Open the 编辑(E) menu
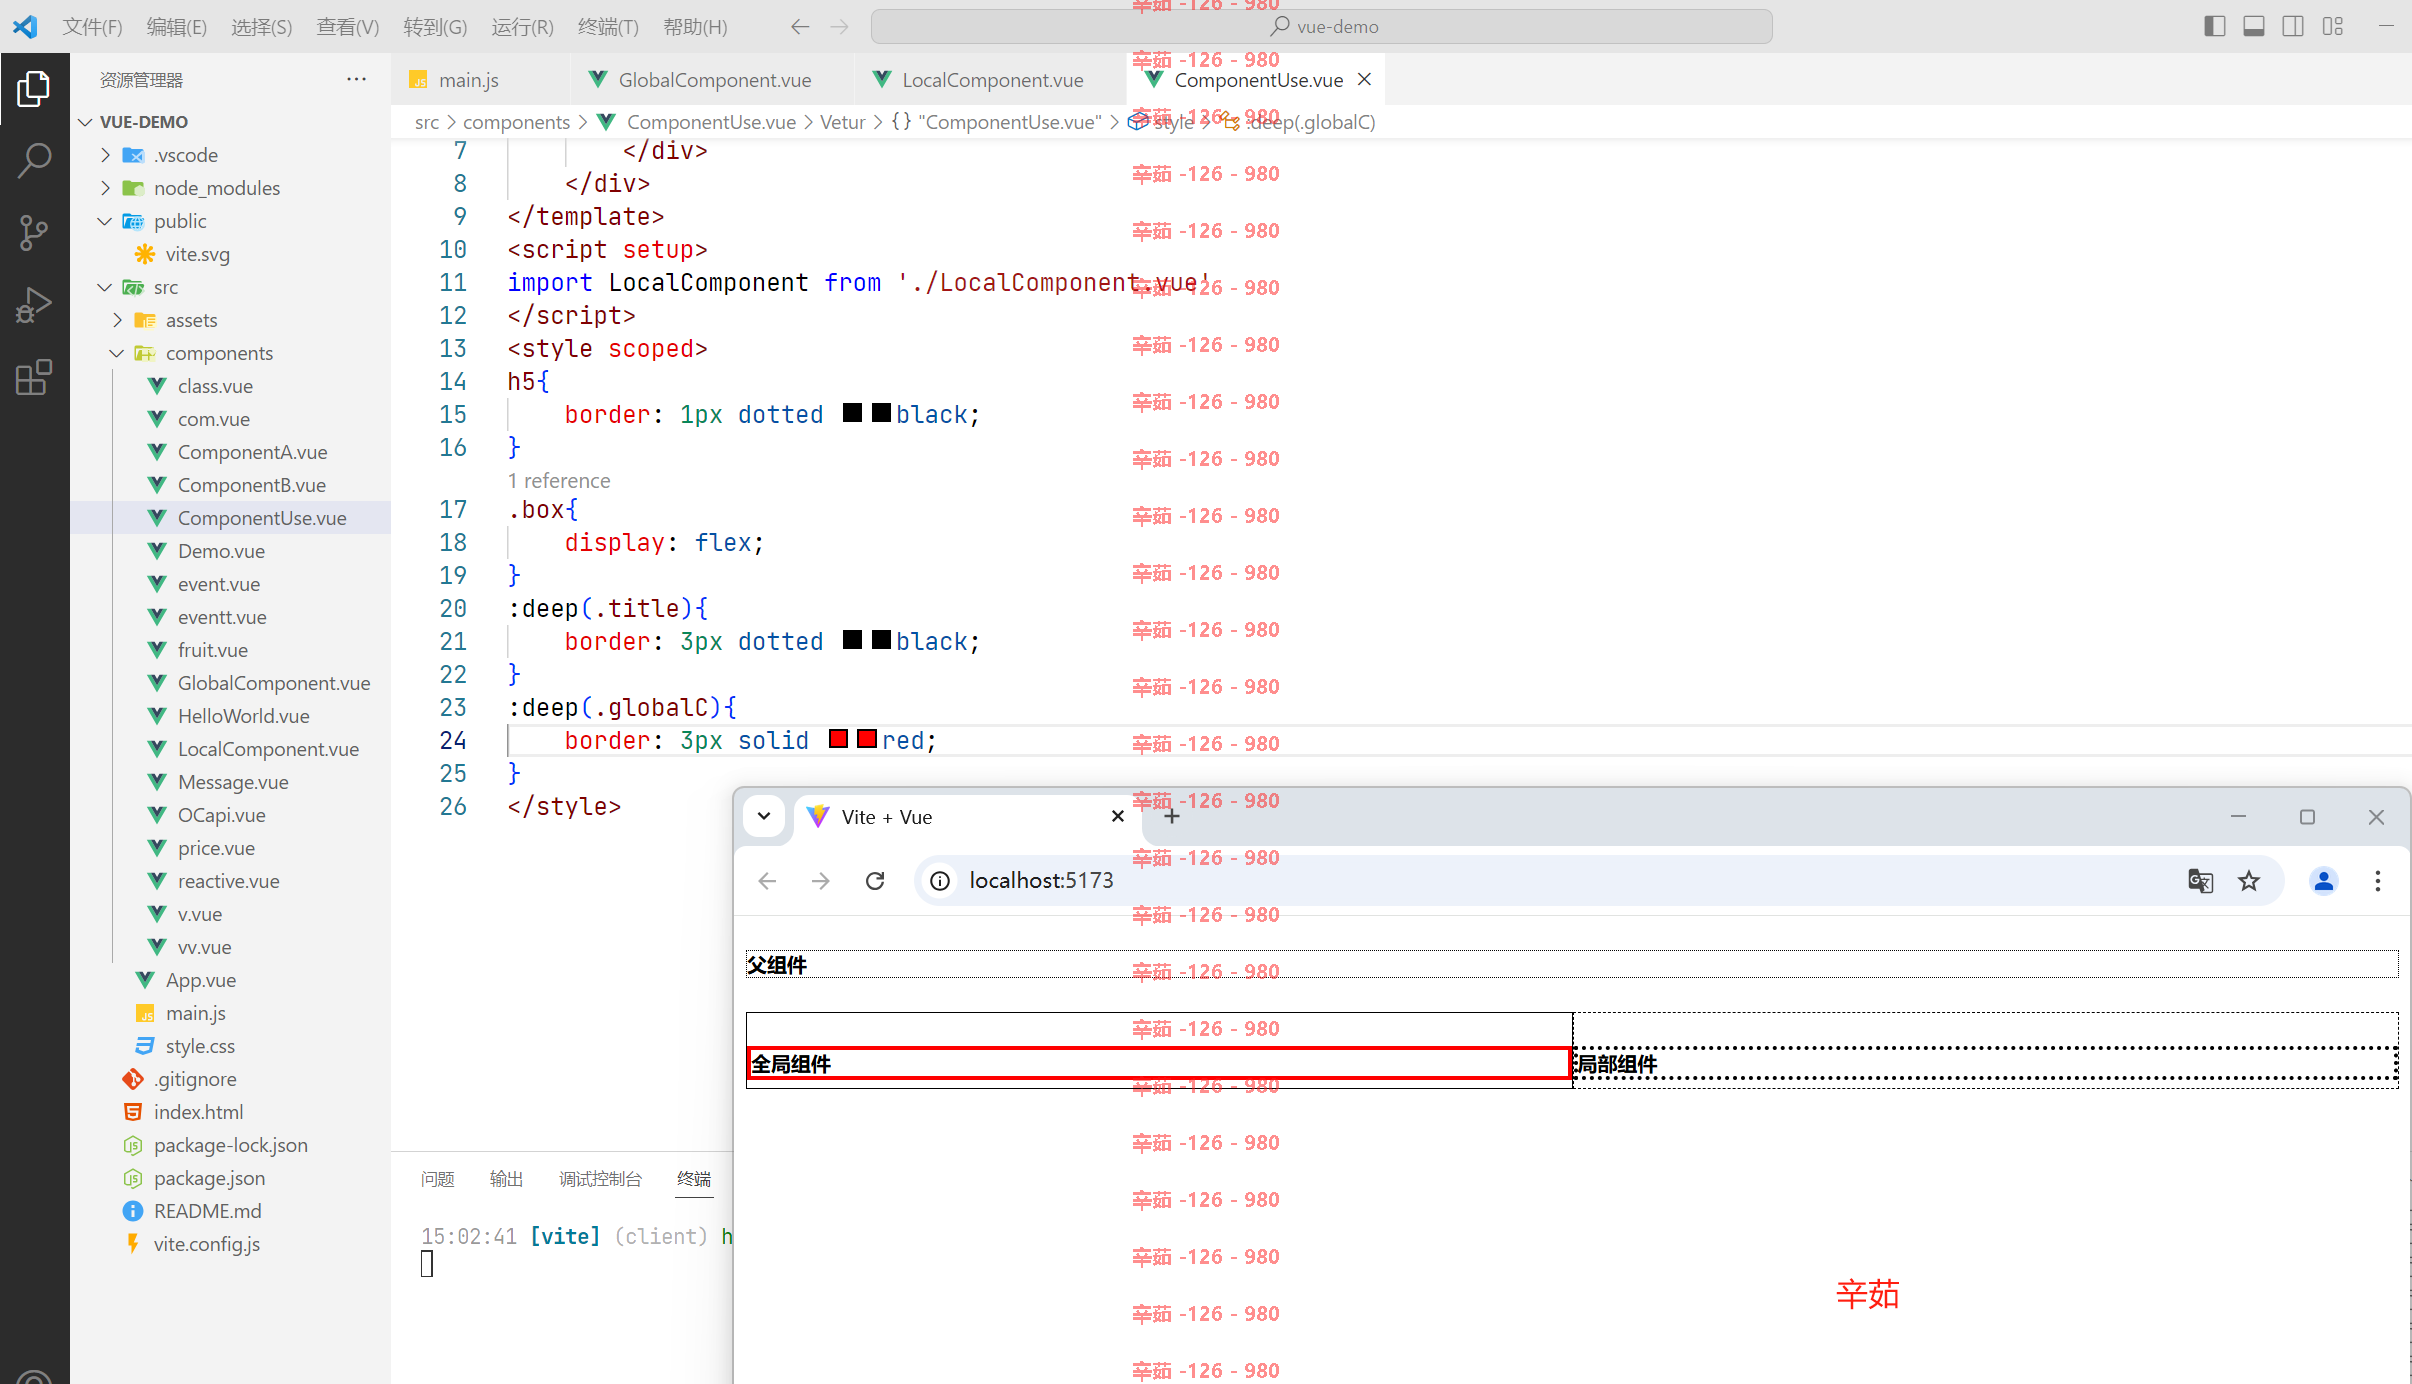Viewport: 2412px width, 1384px height. [x=177, y=27]
